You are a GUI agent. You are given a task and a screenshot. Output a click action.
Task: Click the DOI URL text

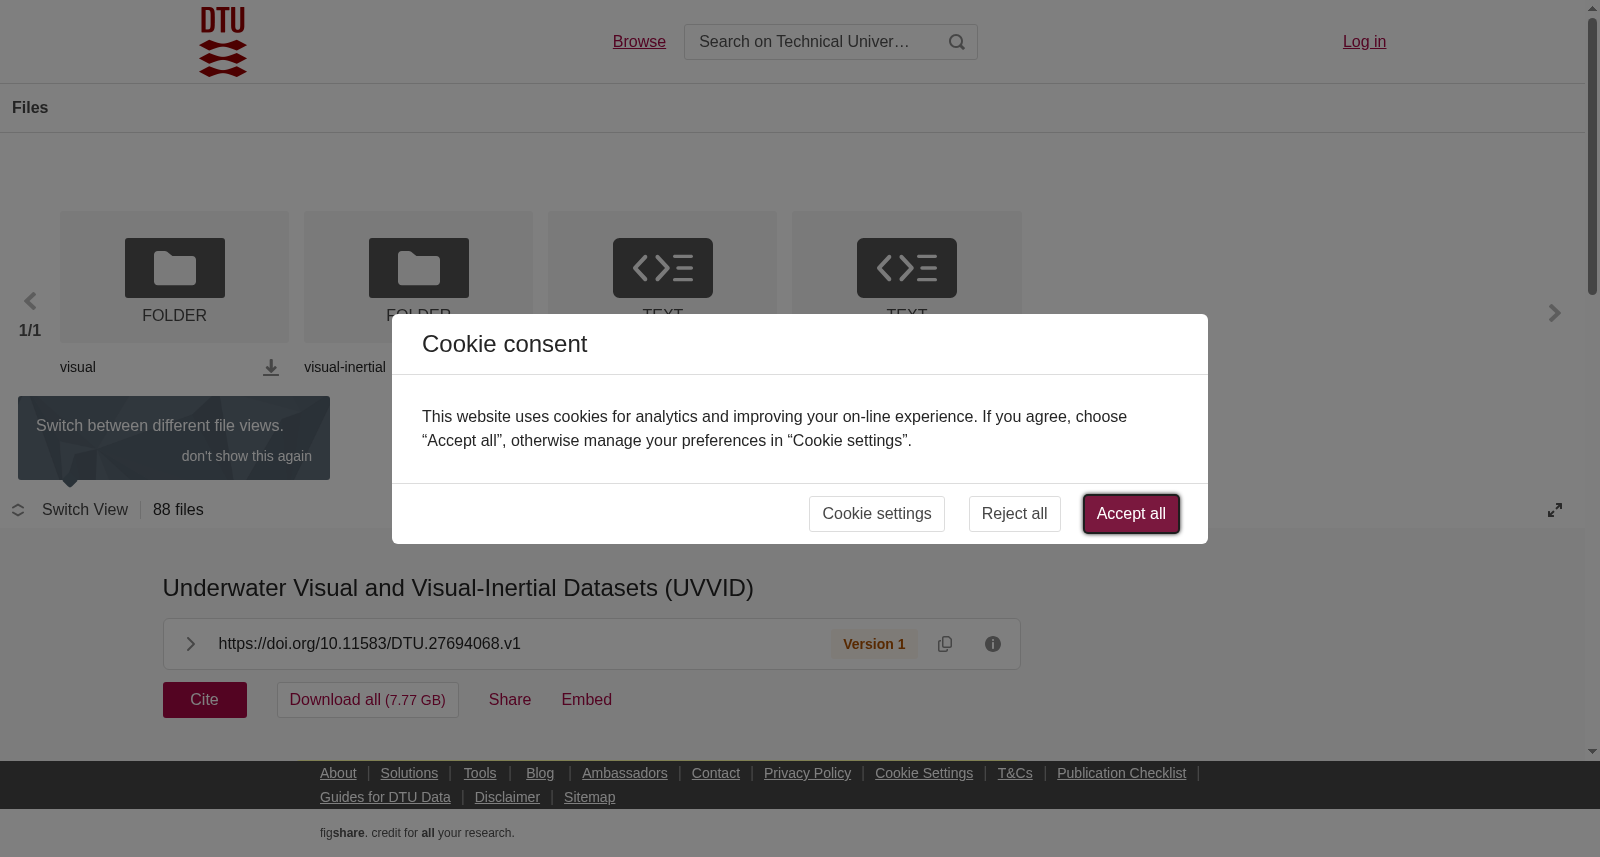370,644
